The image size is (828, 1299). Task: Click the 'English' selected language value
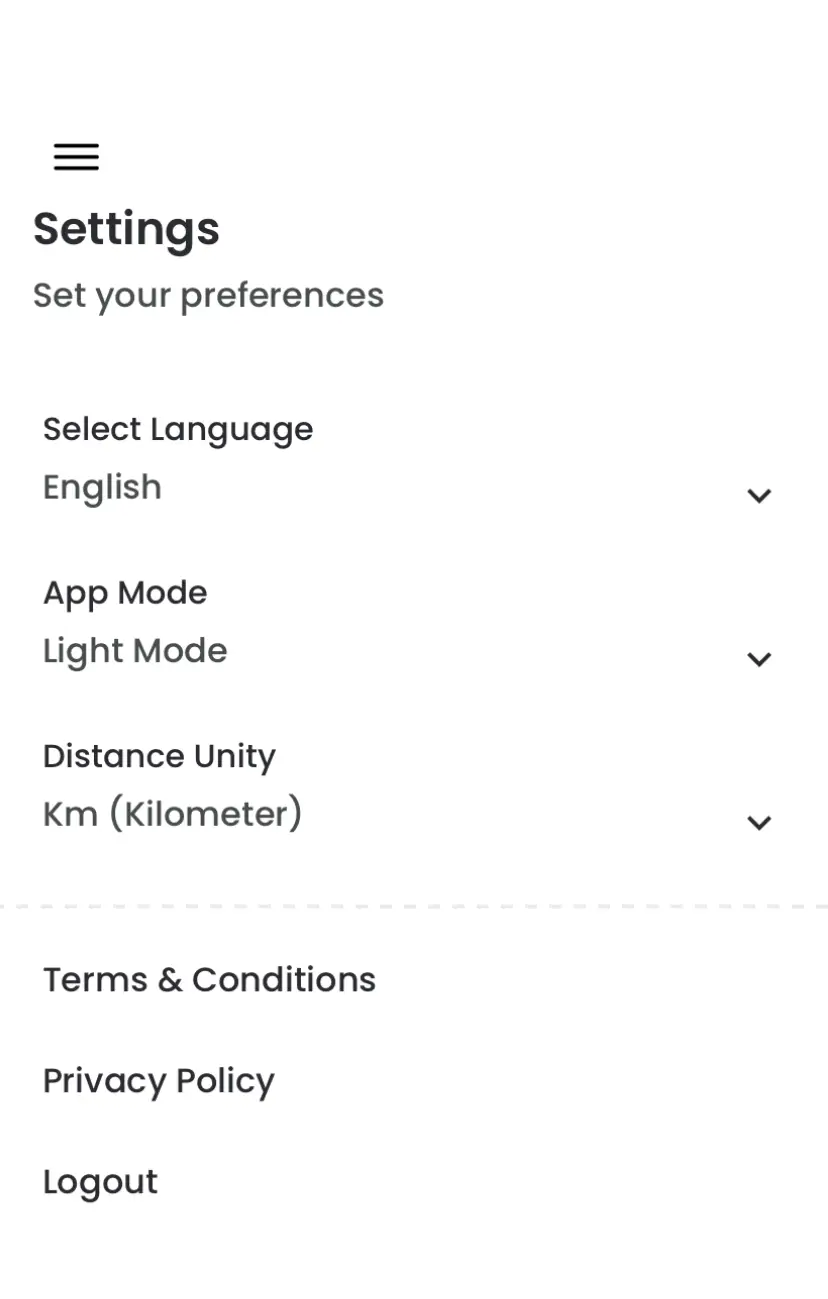click(x=102, y=488)
